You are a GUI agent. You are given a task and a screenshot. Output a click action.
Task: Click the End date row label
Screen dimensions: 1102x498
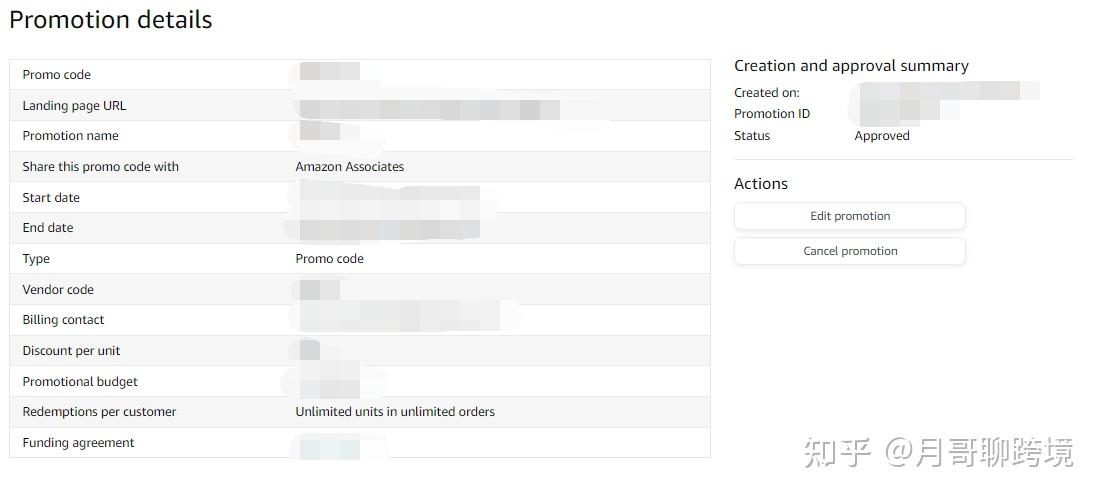pos(48,228)
